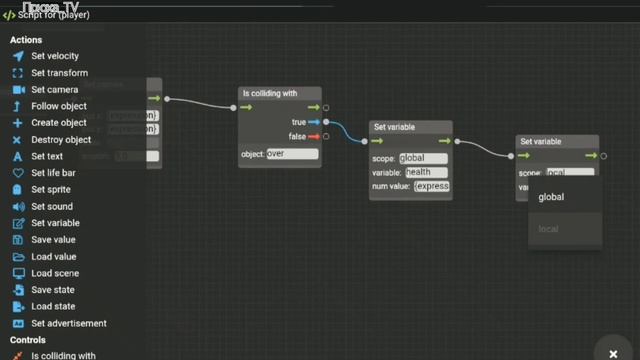The width and height of the screenshot is (640, 360).
Task: Click the Set life bar heart icon
Action: pyautogui.click(x=18, y=173)
